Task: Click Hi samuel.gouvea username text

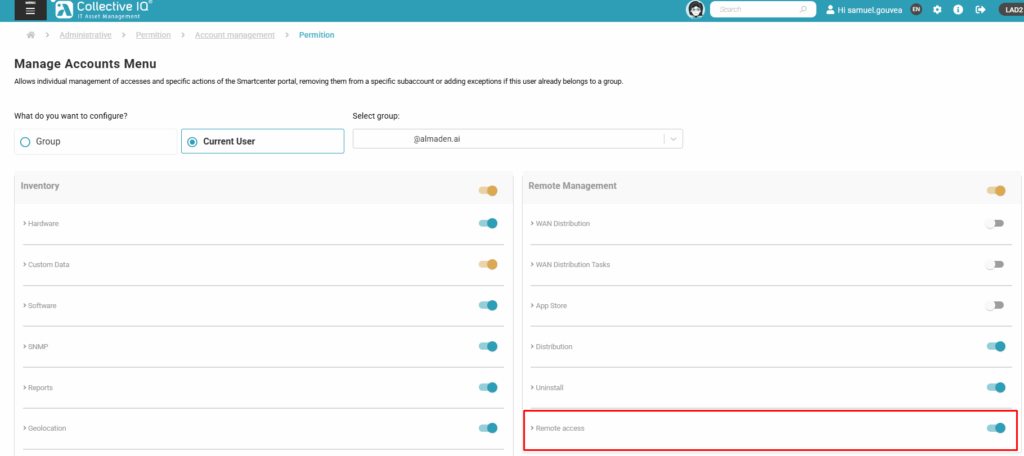Action: click(x=870, y=10)
